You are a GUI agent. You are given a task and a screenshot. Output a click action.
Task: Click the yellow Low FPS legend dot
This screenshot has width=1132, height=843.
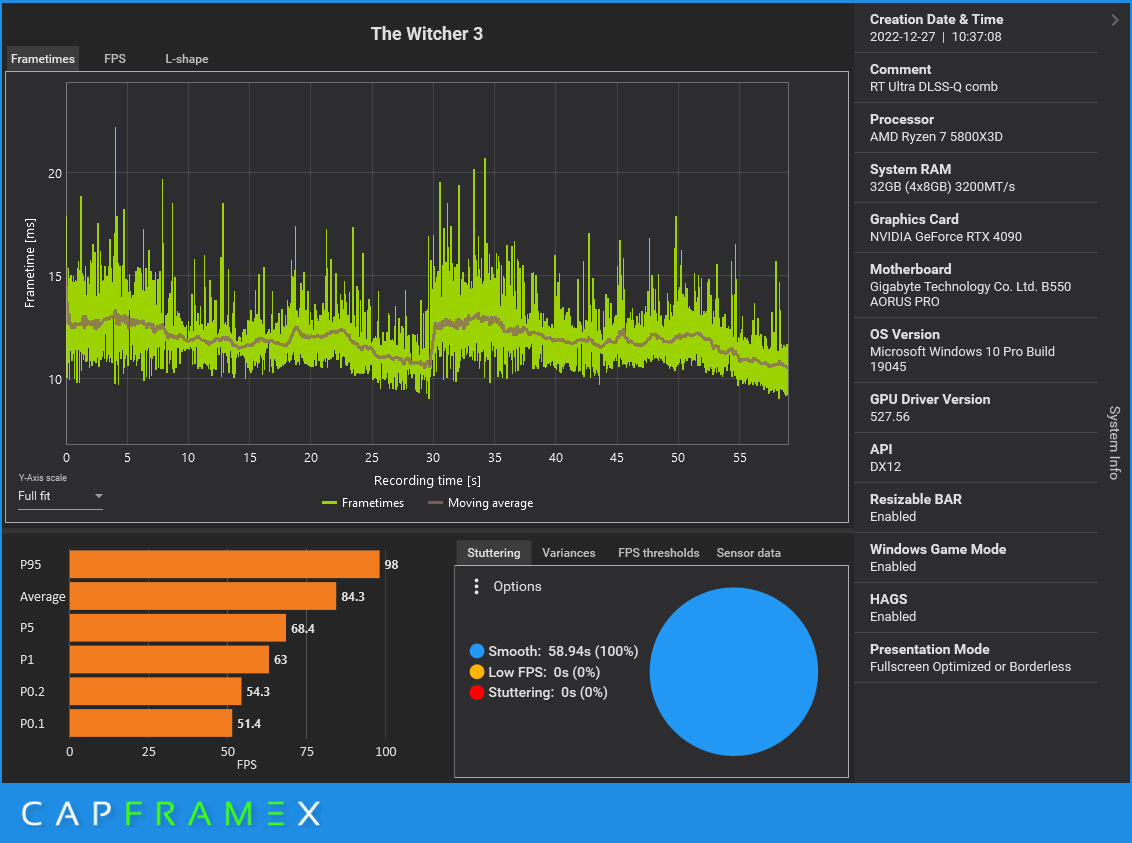[x=476, y=672]
